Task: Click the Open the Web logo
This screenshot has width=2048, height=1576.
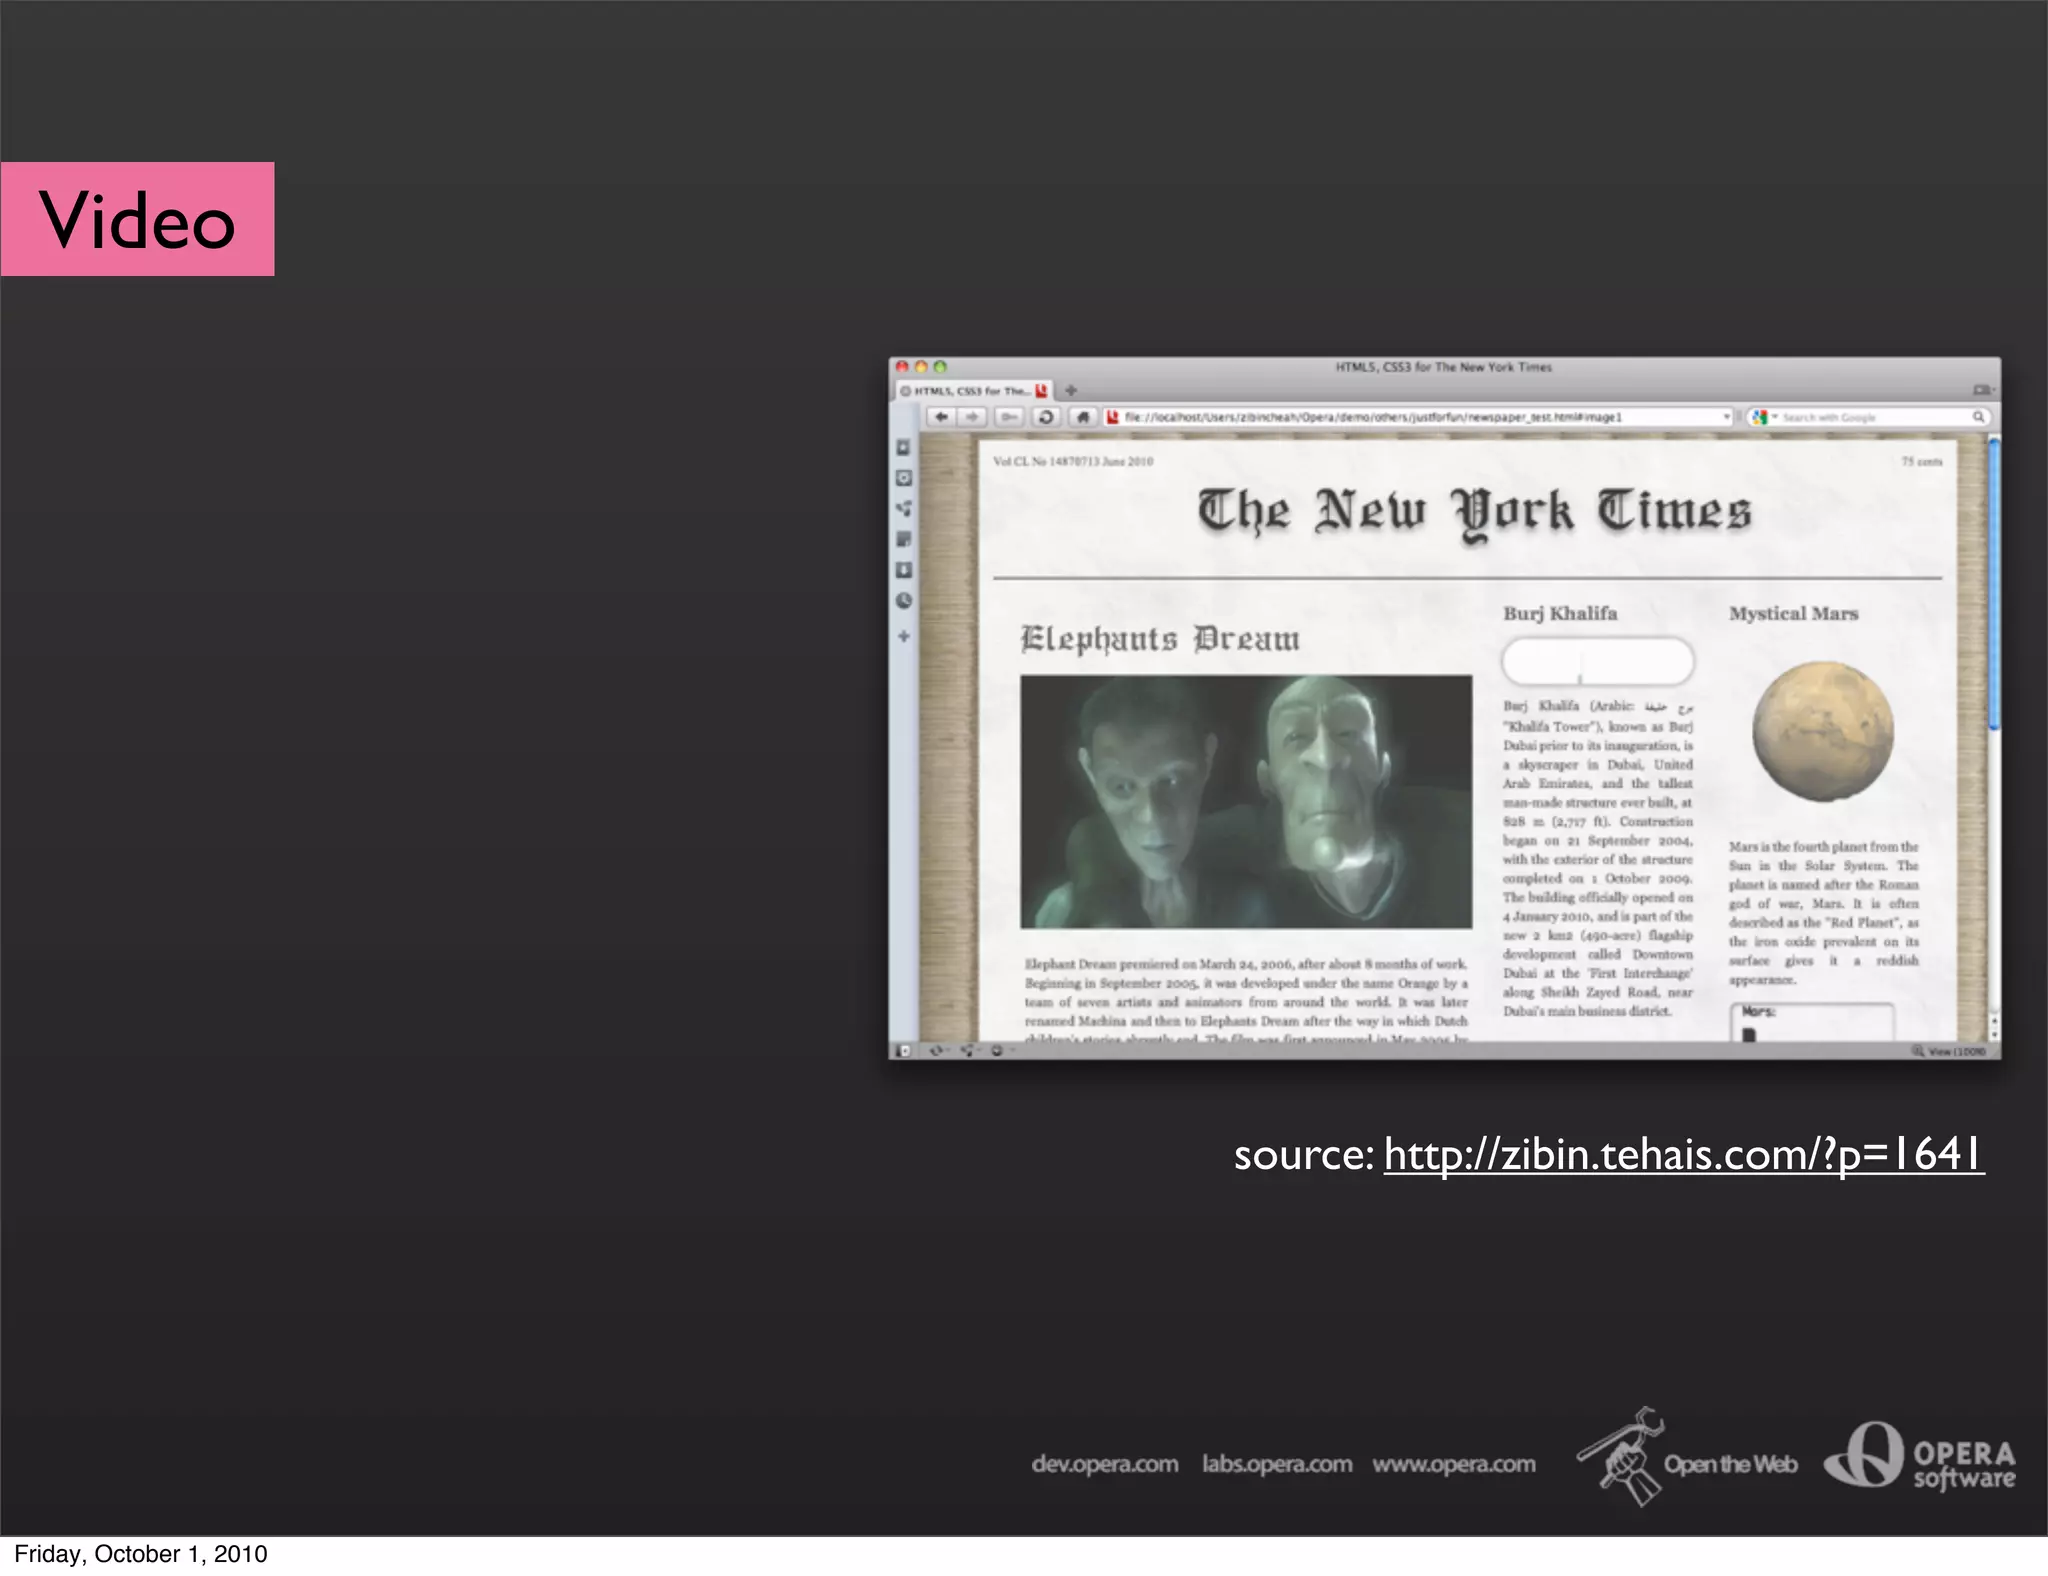Action: (1686, 1458)
